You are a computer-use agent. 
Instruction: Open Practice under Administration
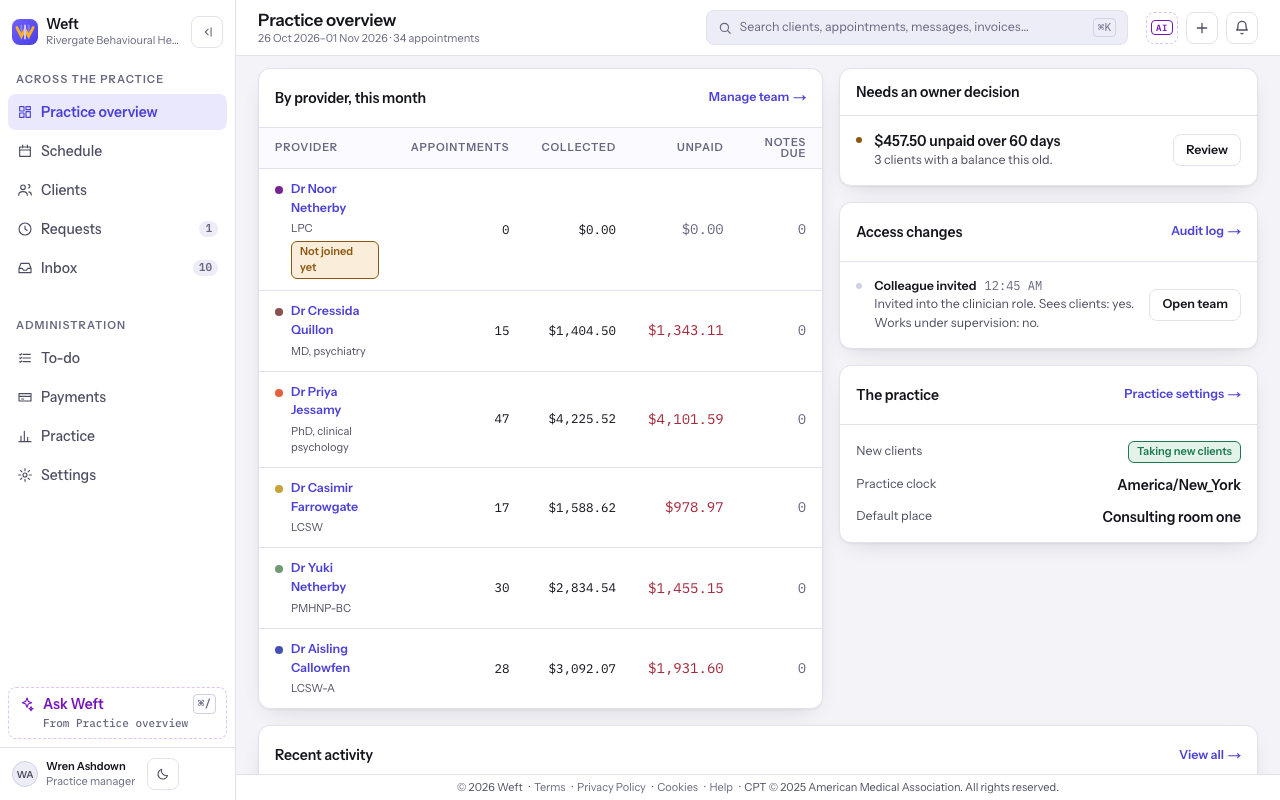117,436
